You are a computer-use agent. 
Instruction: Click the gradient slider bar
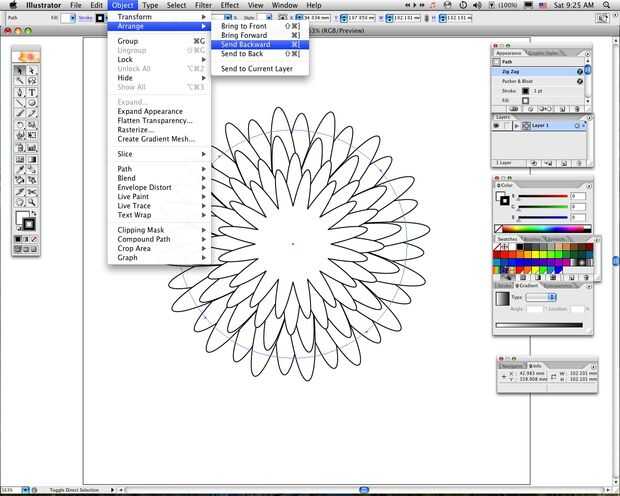point(539,325)
